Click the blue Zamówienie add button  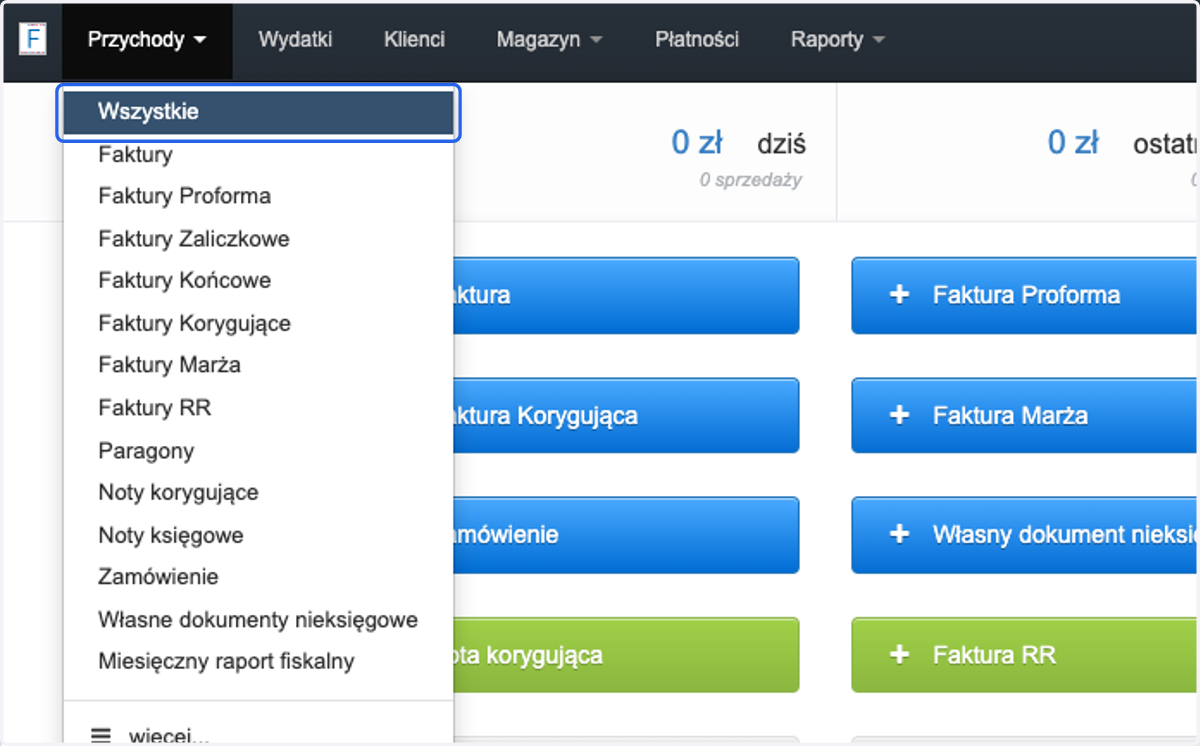[626, 535]
